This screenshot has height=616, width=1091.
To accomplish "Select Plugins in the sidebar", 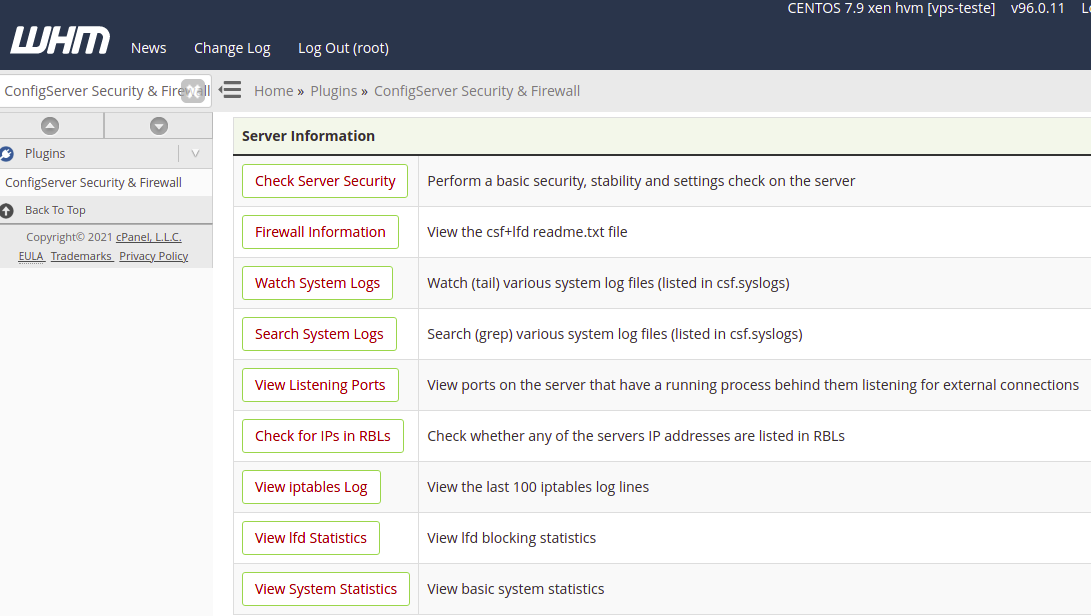I will pos(45,154).
